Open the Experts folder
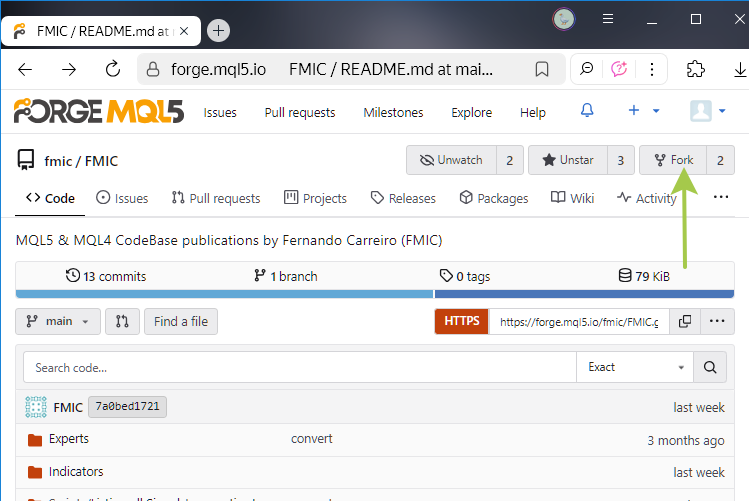 pos(69,439)
